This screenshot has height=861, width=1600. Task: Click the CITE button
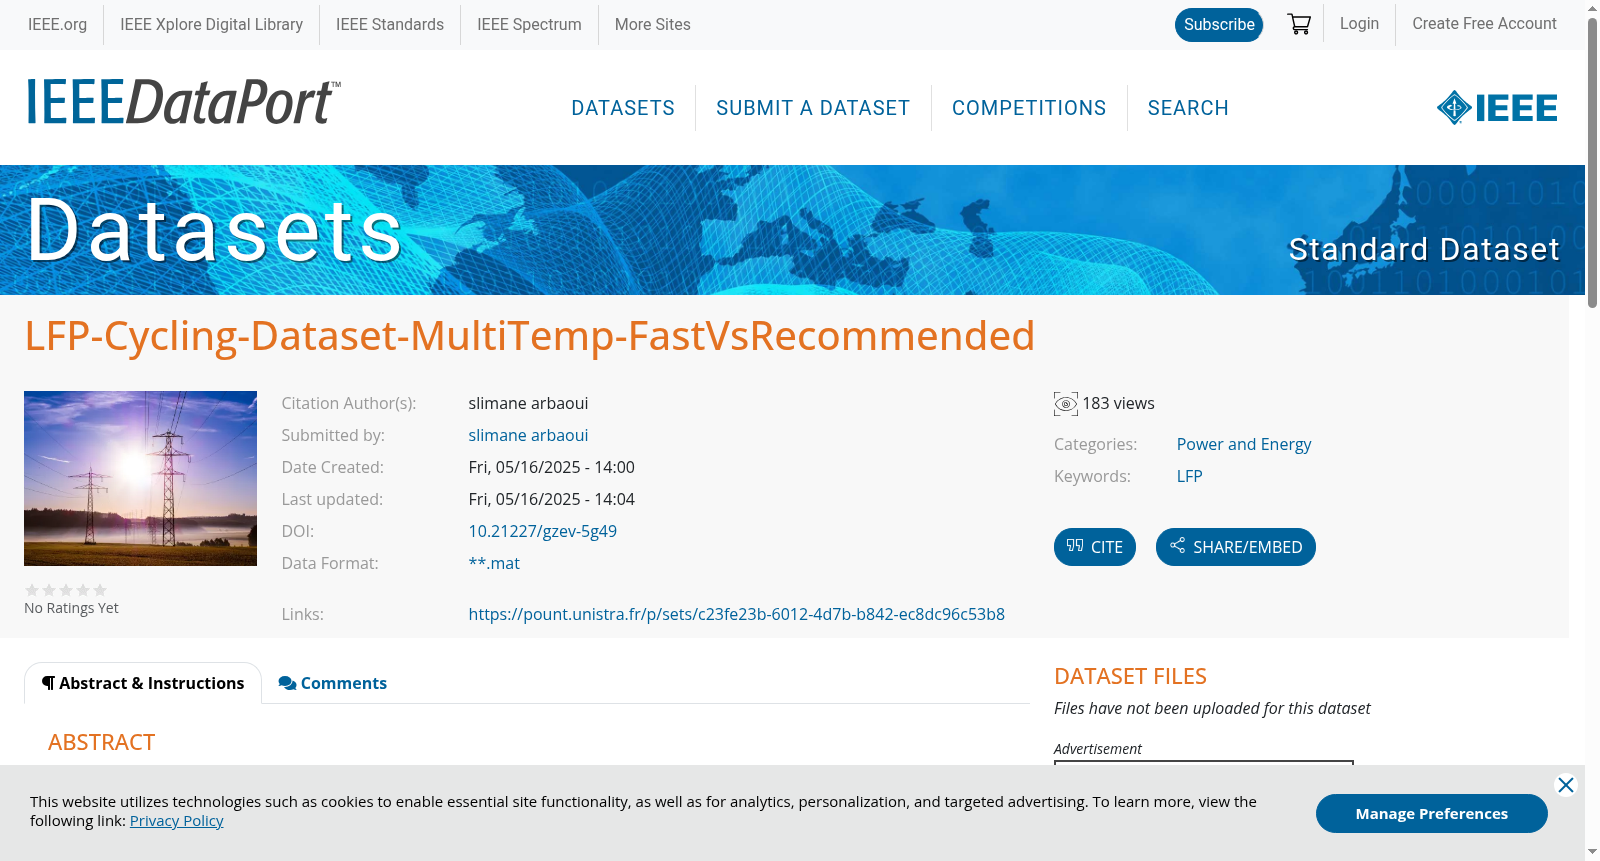click(1095, 547)
